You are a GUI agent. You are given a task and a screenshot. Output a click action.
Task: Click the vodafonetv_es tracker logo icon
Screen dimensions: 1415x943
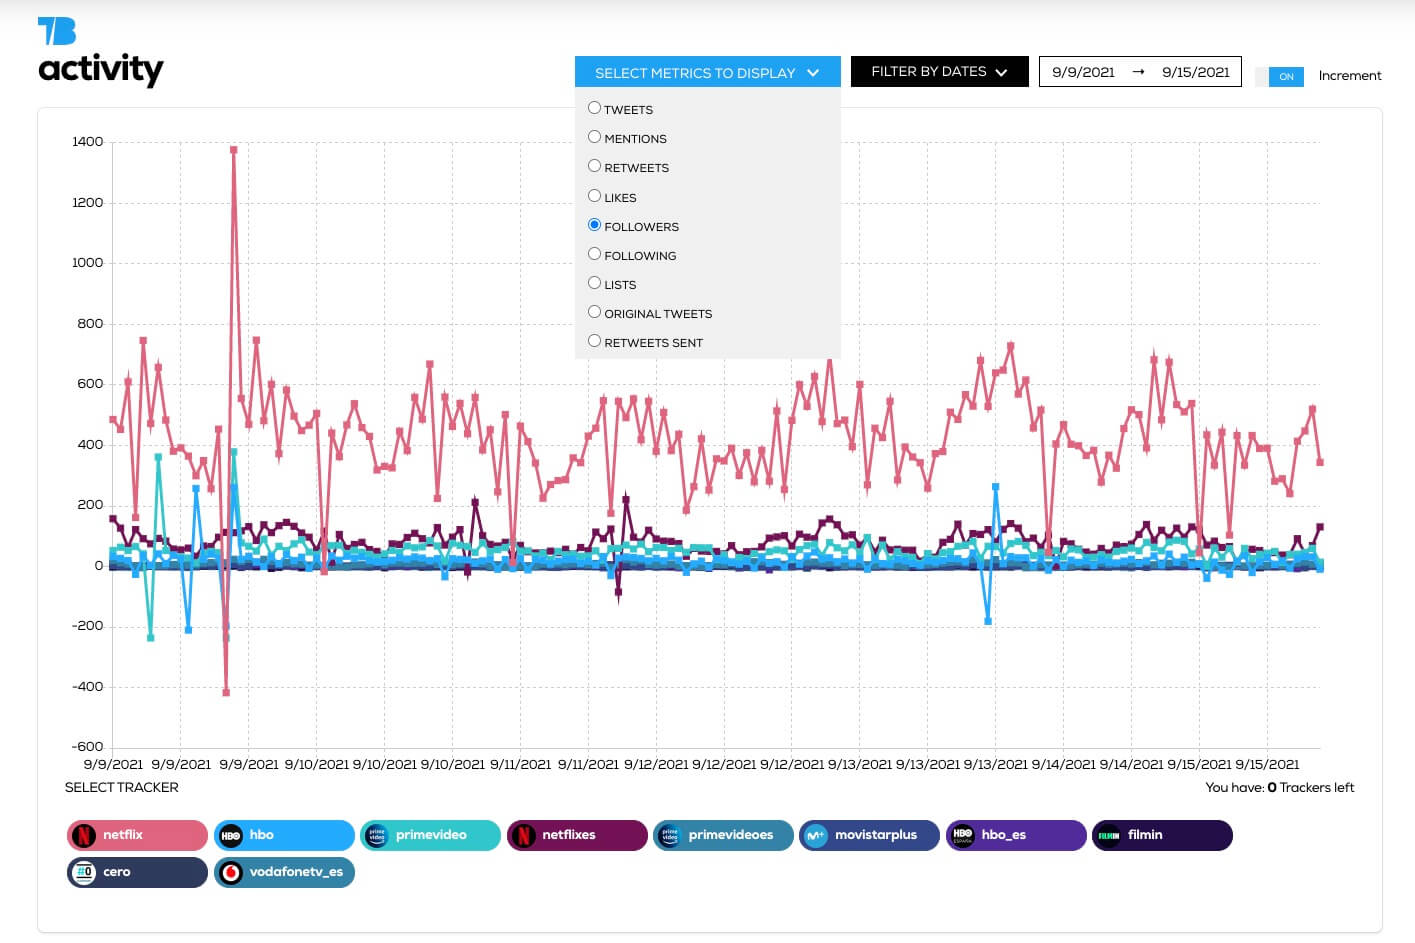pos(230,872)
